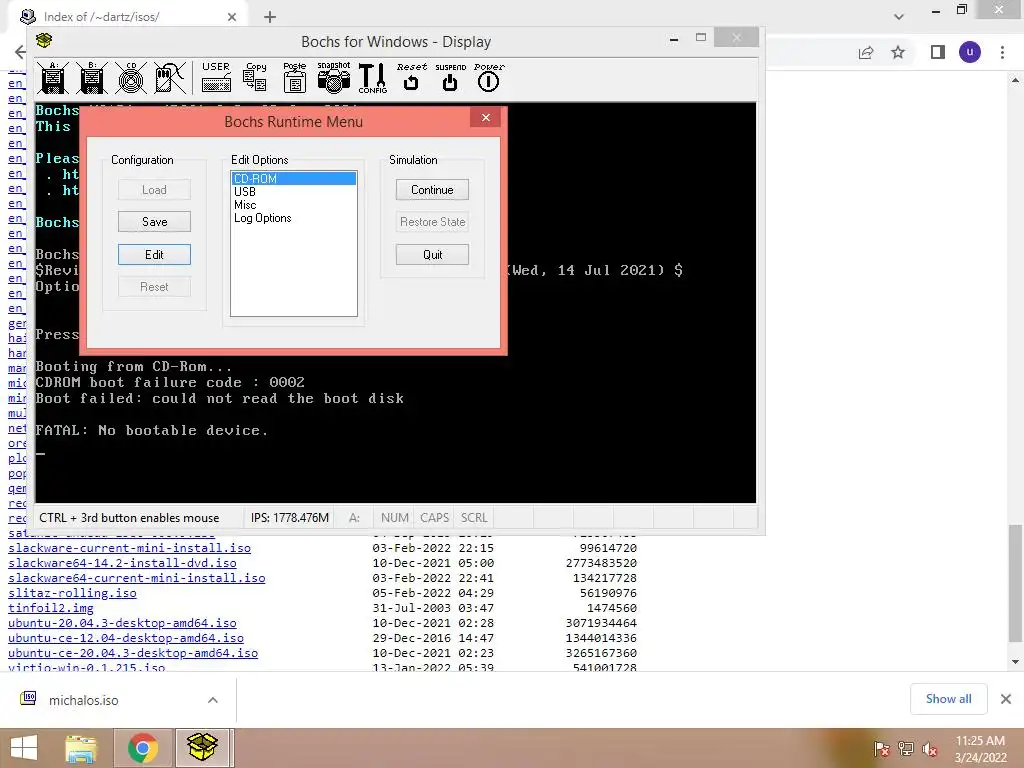Screen dimensions: 1024x768
Task: Click the floppy B: drive toolbar icon
Action: point(92,78)
